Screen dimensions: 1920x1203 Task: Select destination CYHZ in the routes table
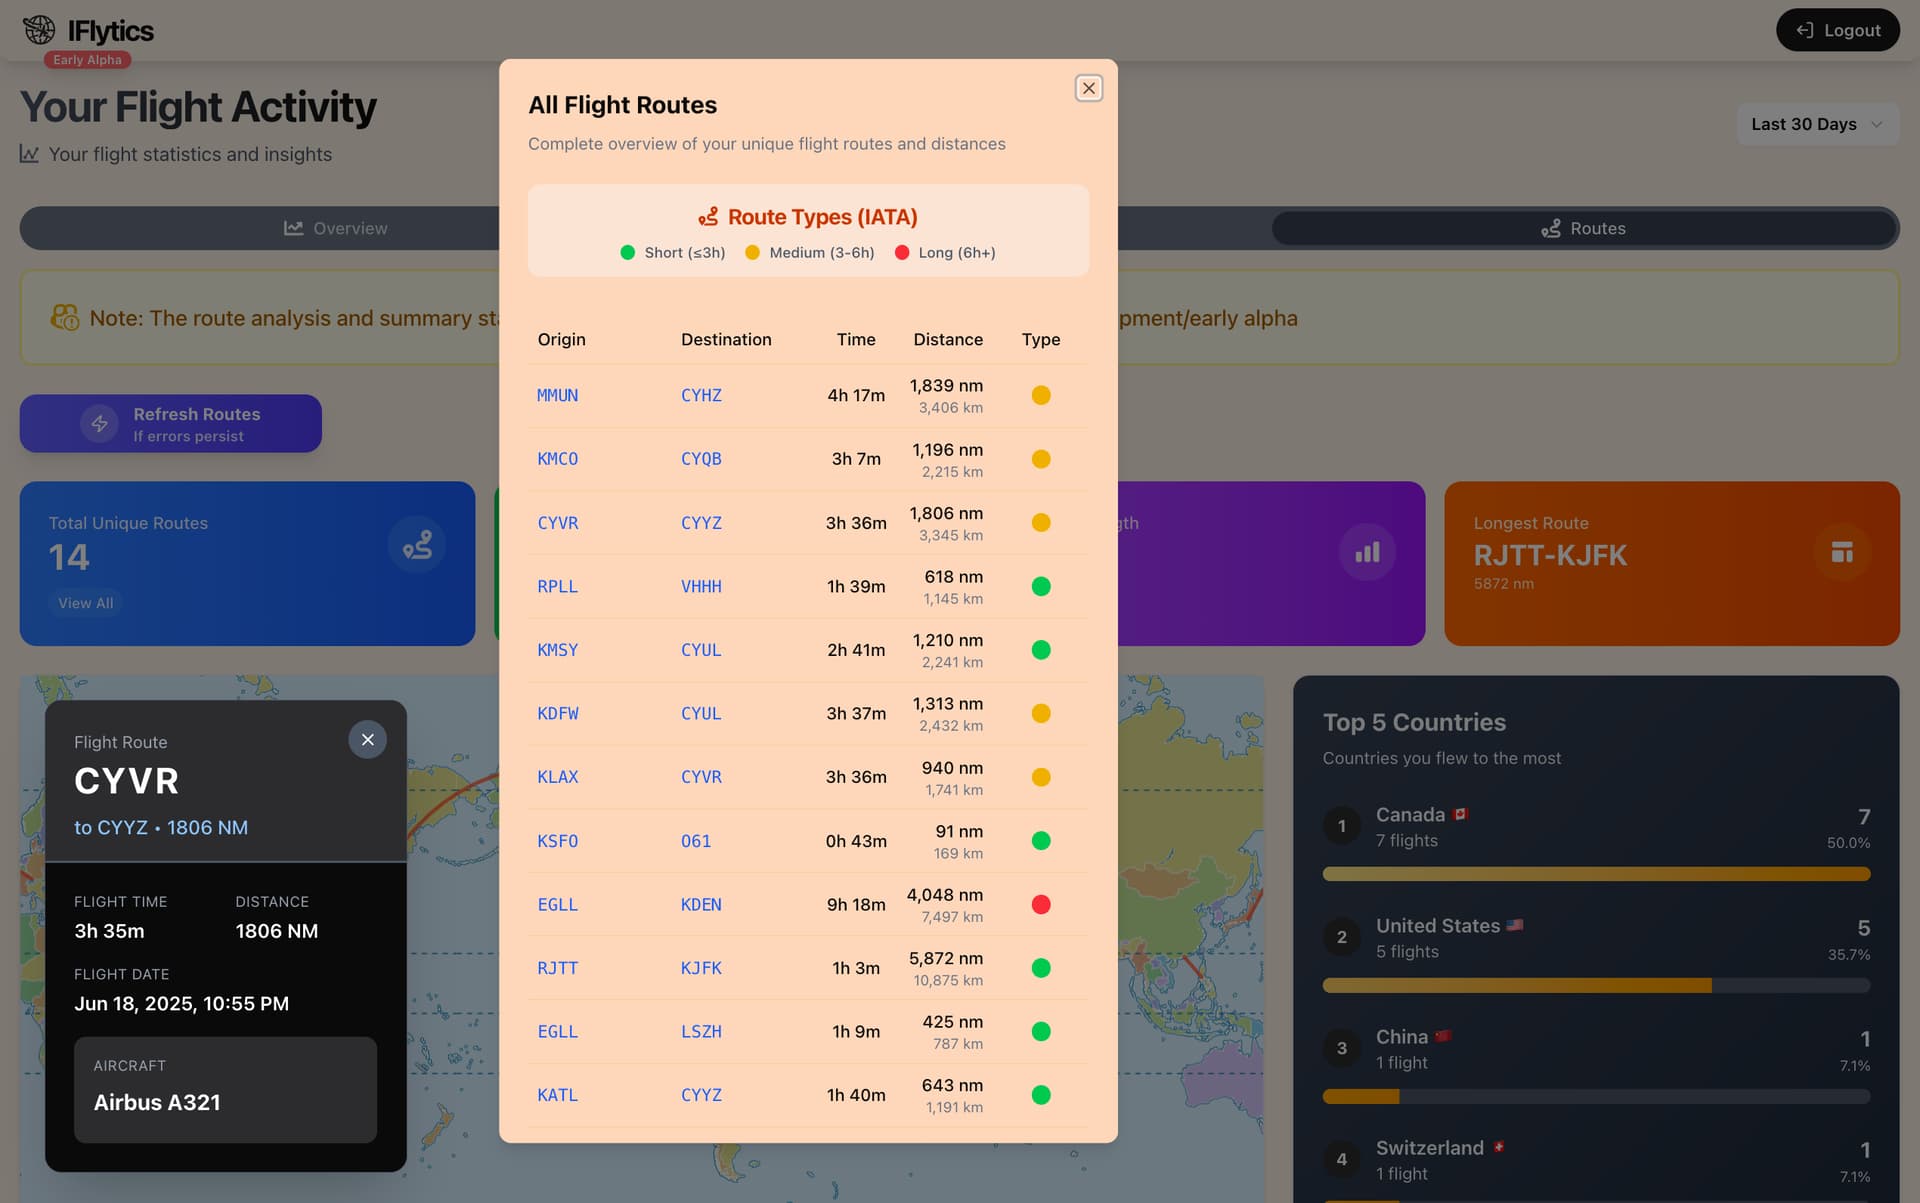(x=701, y=396)
